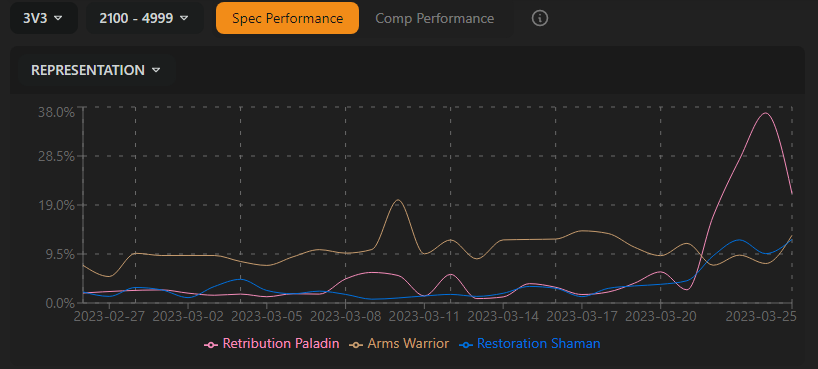Click the Retribution Paladin pink legend marker
Screen dimensions: 818x369
211,344
